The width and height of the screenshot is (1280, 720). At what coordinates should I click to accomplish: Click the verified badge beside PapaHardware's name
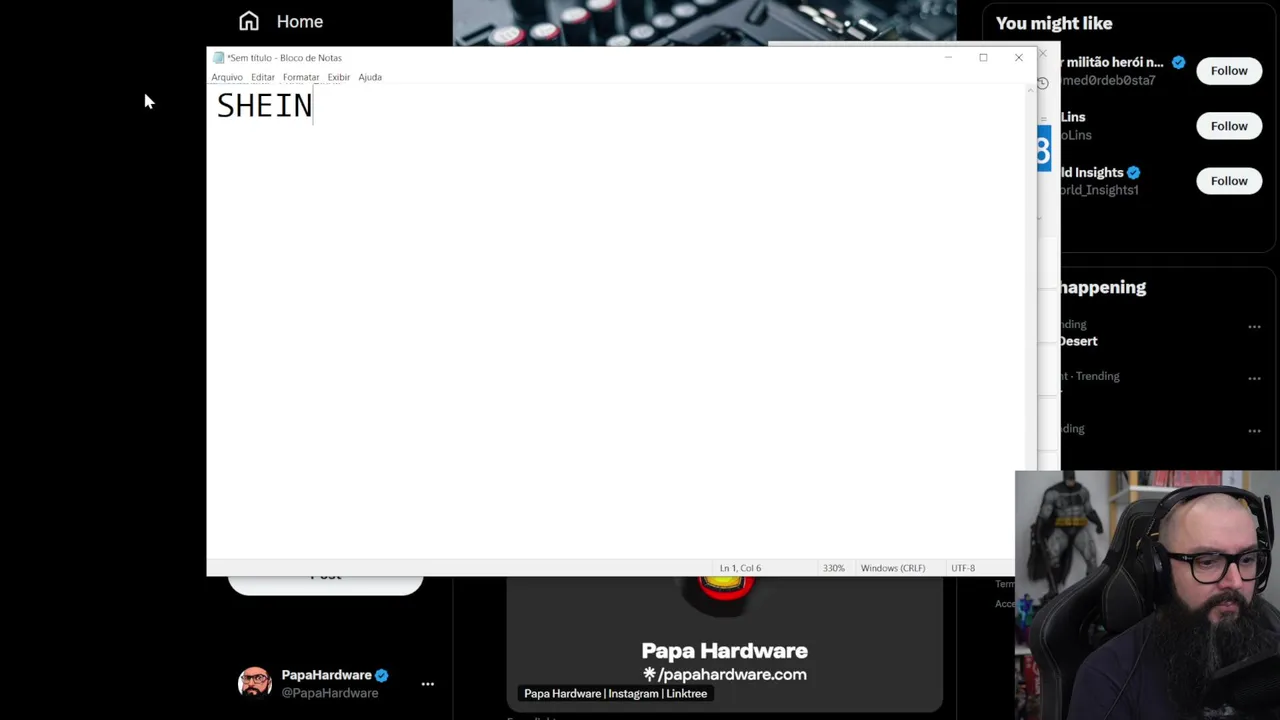[x=382, y=675]
